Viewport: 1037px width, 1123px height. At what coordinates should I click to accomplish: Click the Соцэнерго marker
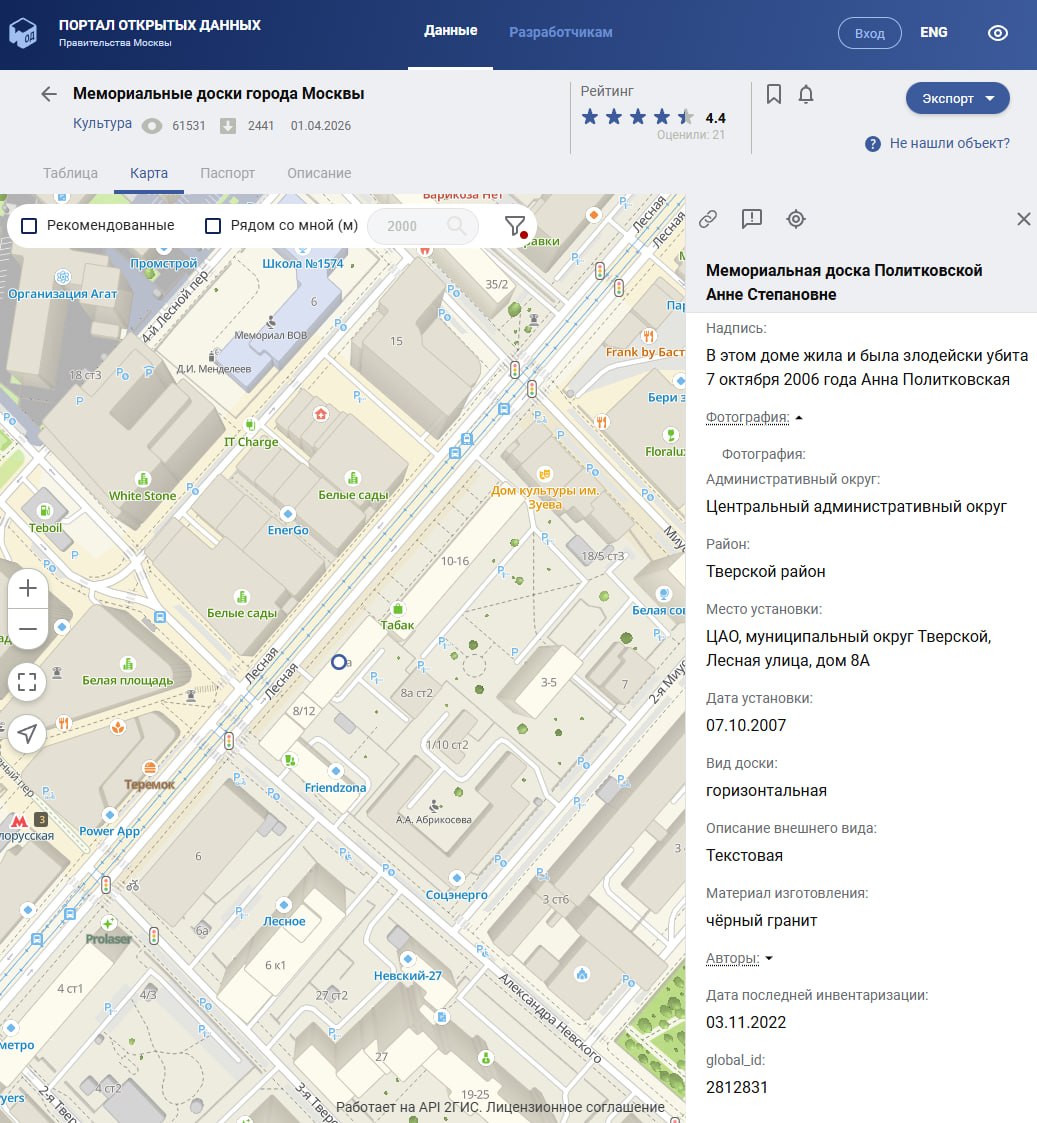[457, 878]
